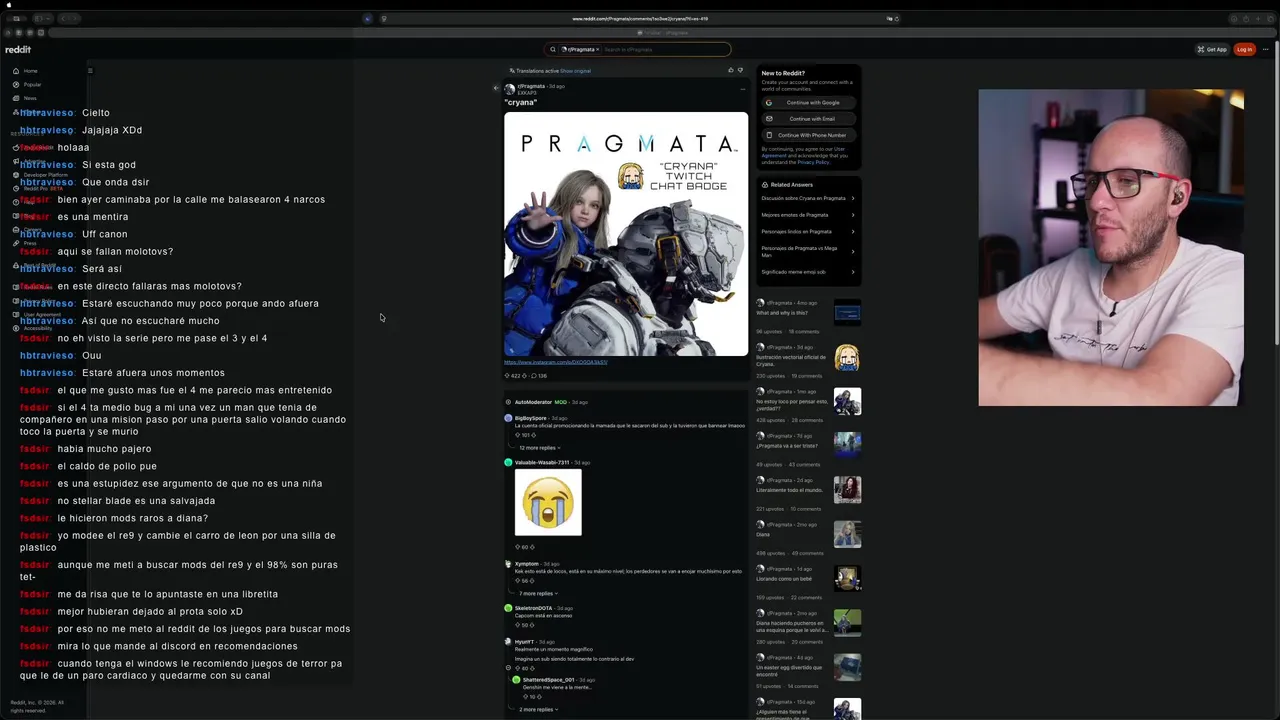Image resolution: width=1280 pixels, height=720 pixels.
Task: Open Popular in the Reddit sidebar
Action: [x=32, y=85]
